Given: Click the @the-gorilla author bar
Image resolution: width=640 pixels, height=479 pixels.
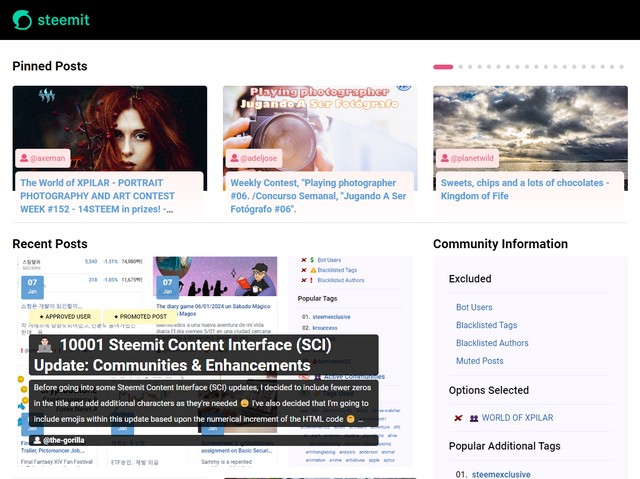Looking at the screenshot, I should 203,440.
